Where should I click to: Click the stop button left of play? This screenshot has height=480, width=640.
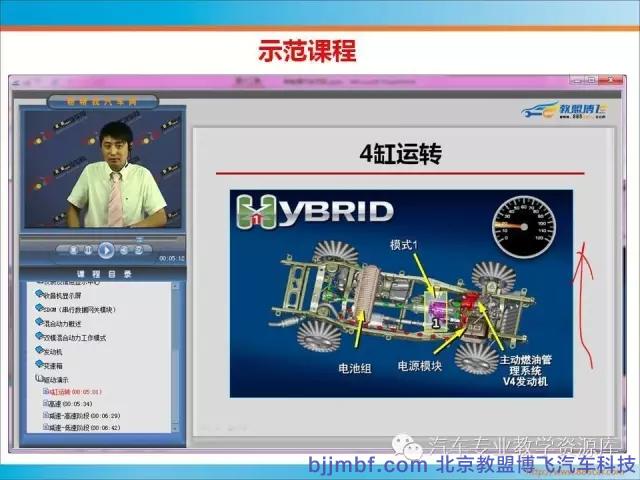(x=74, y=250)
